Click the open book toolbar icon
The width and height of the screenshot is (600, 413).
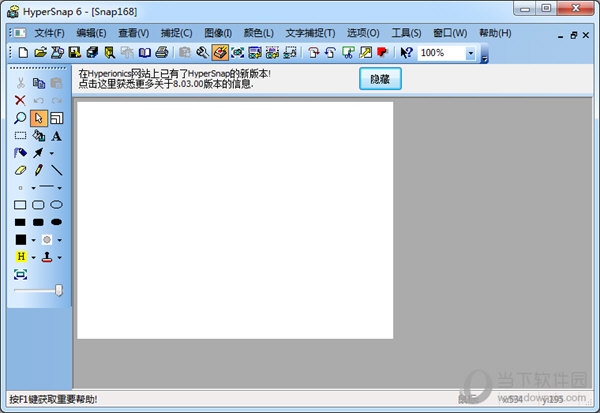[x=145, y=52]
